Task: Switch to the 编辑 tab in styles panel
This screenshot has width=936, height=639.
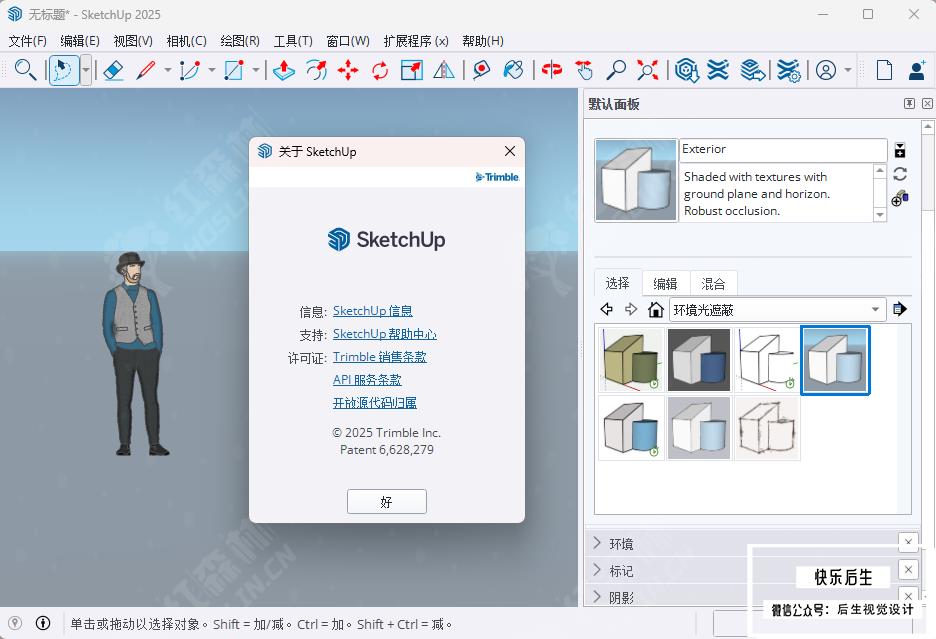Action: pyautogui.click(x=666, y=283)
